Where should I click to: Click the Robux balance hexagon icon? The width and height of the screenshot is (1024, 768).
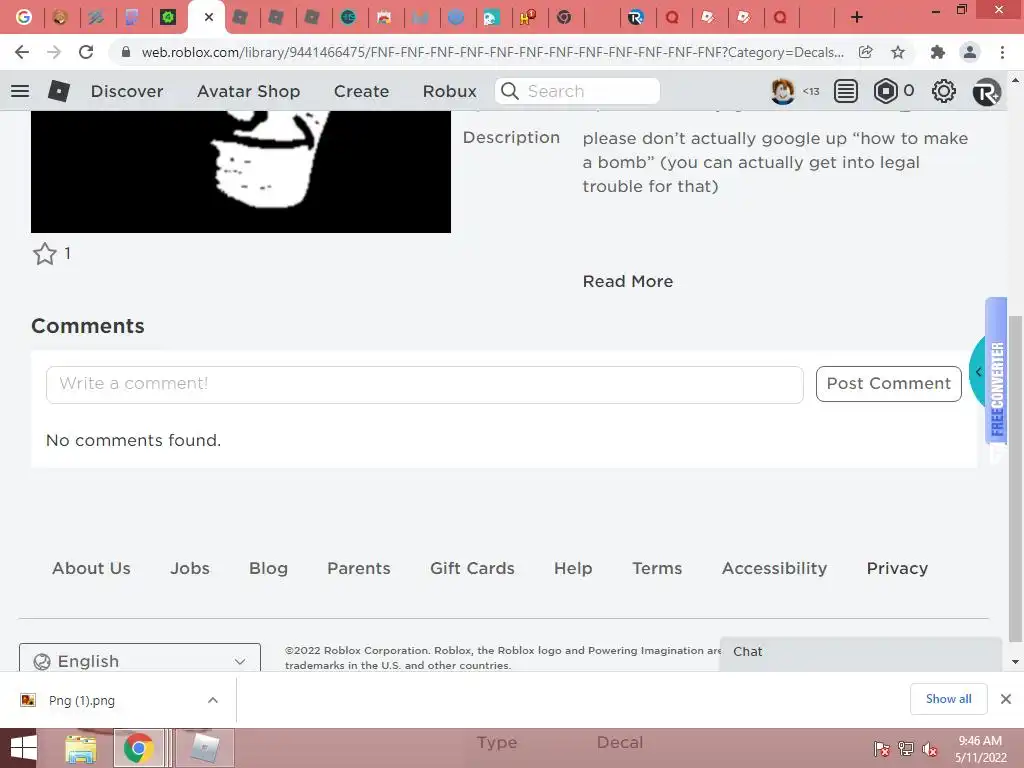(886, 91)
